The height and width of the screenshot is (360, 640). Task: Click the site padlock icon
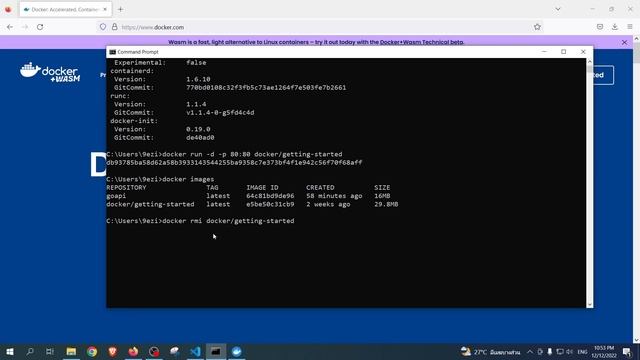click(115, 27)
